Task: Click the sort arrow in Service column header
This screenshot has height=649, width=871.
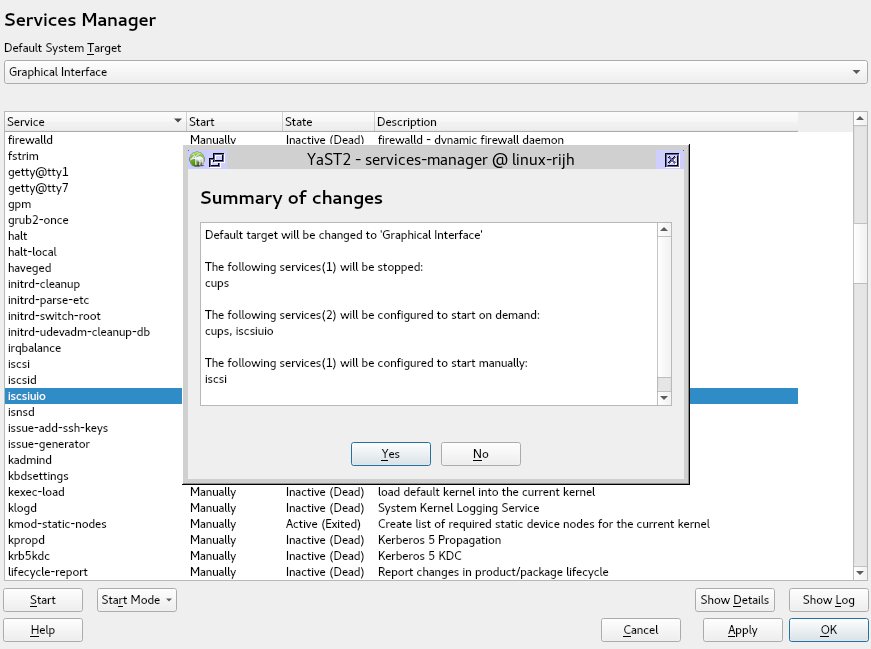Action: tap(178, 122)
